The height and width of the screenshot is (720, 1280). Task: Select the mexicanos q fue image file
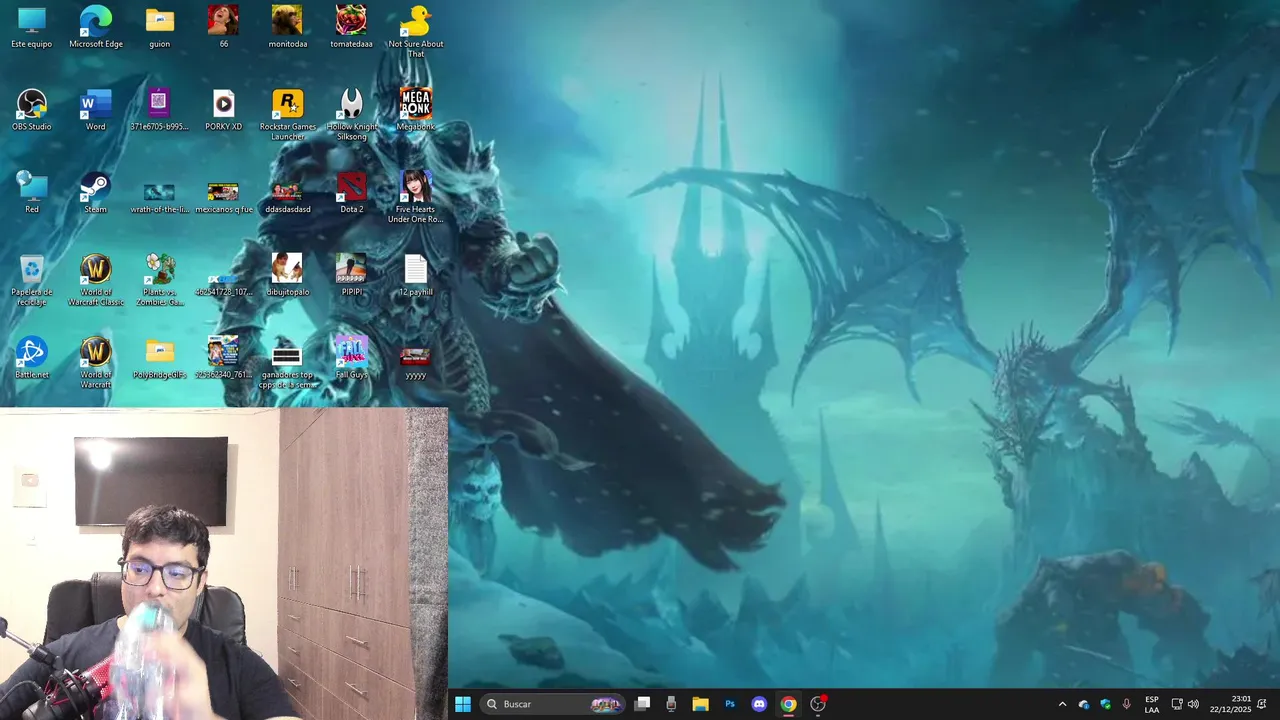pos(223,197)
